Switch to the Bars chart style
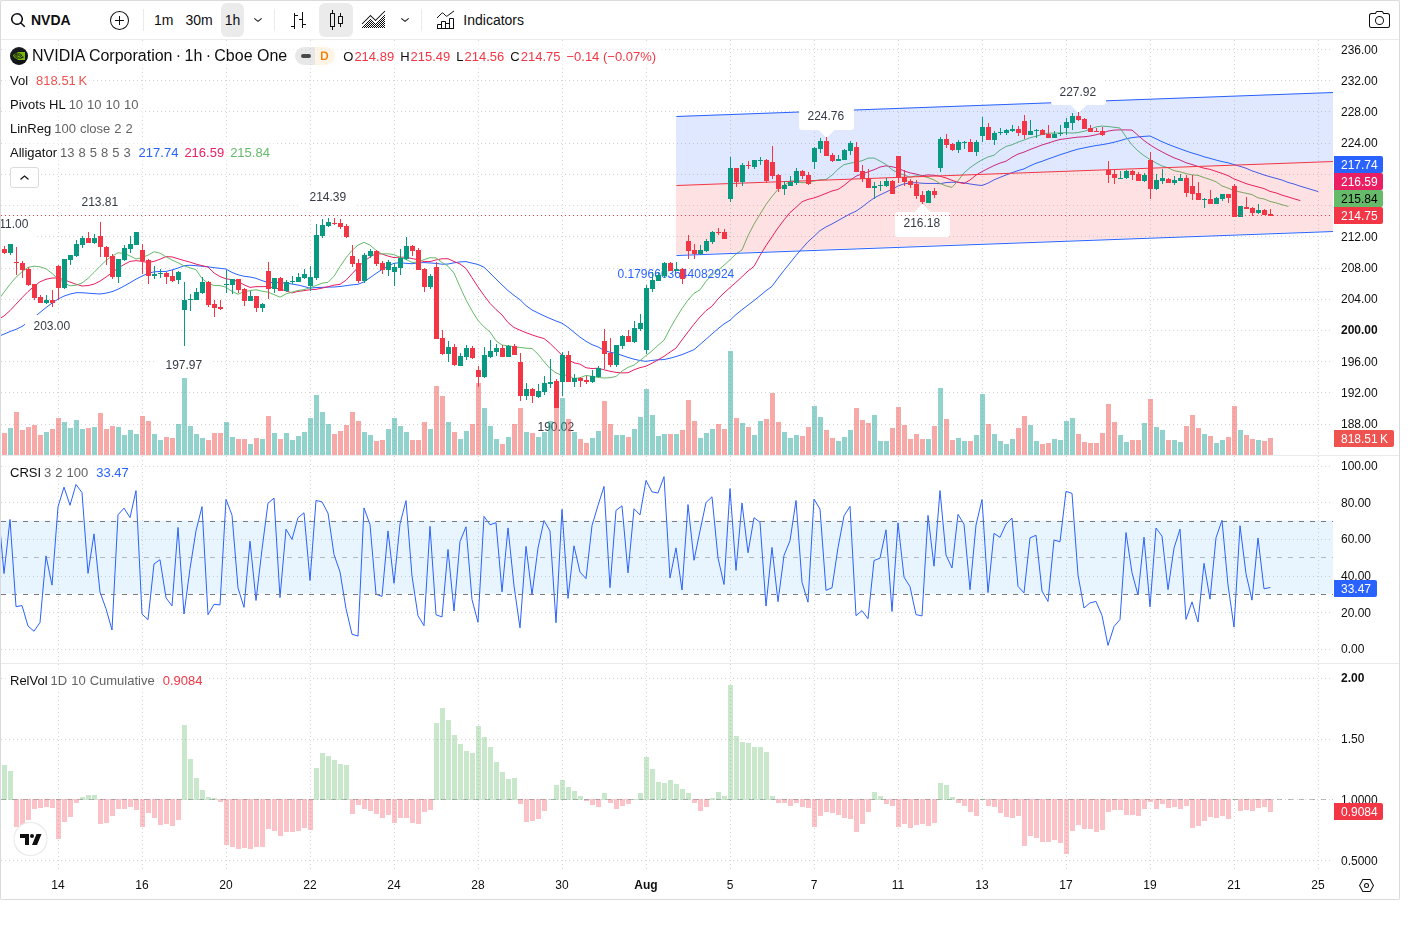Screen dimensions: 1420x950 click(298, 20)
